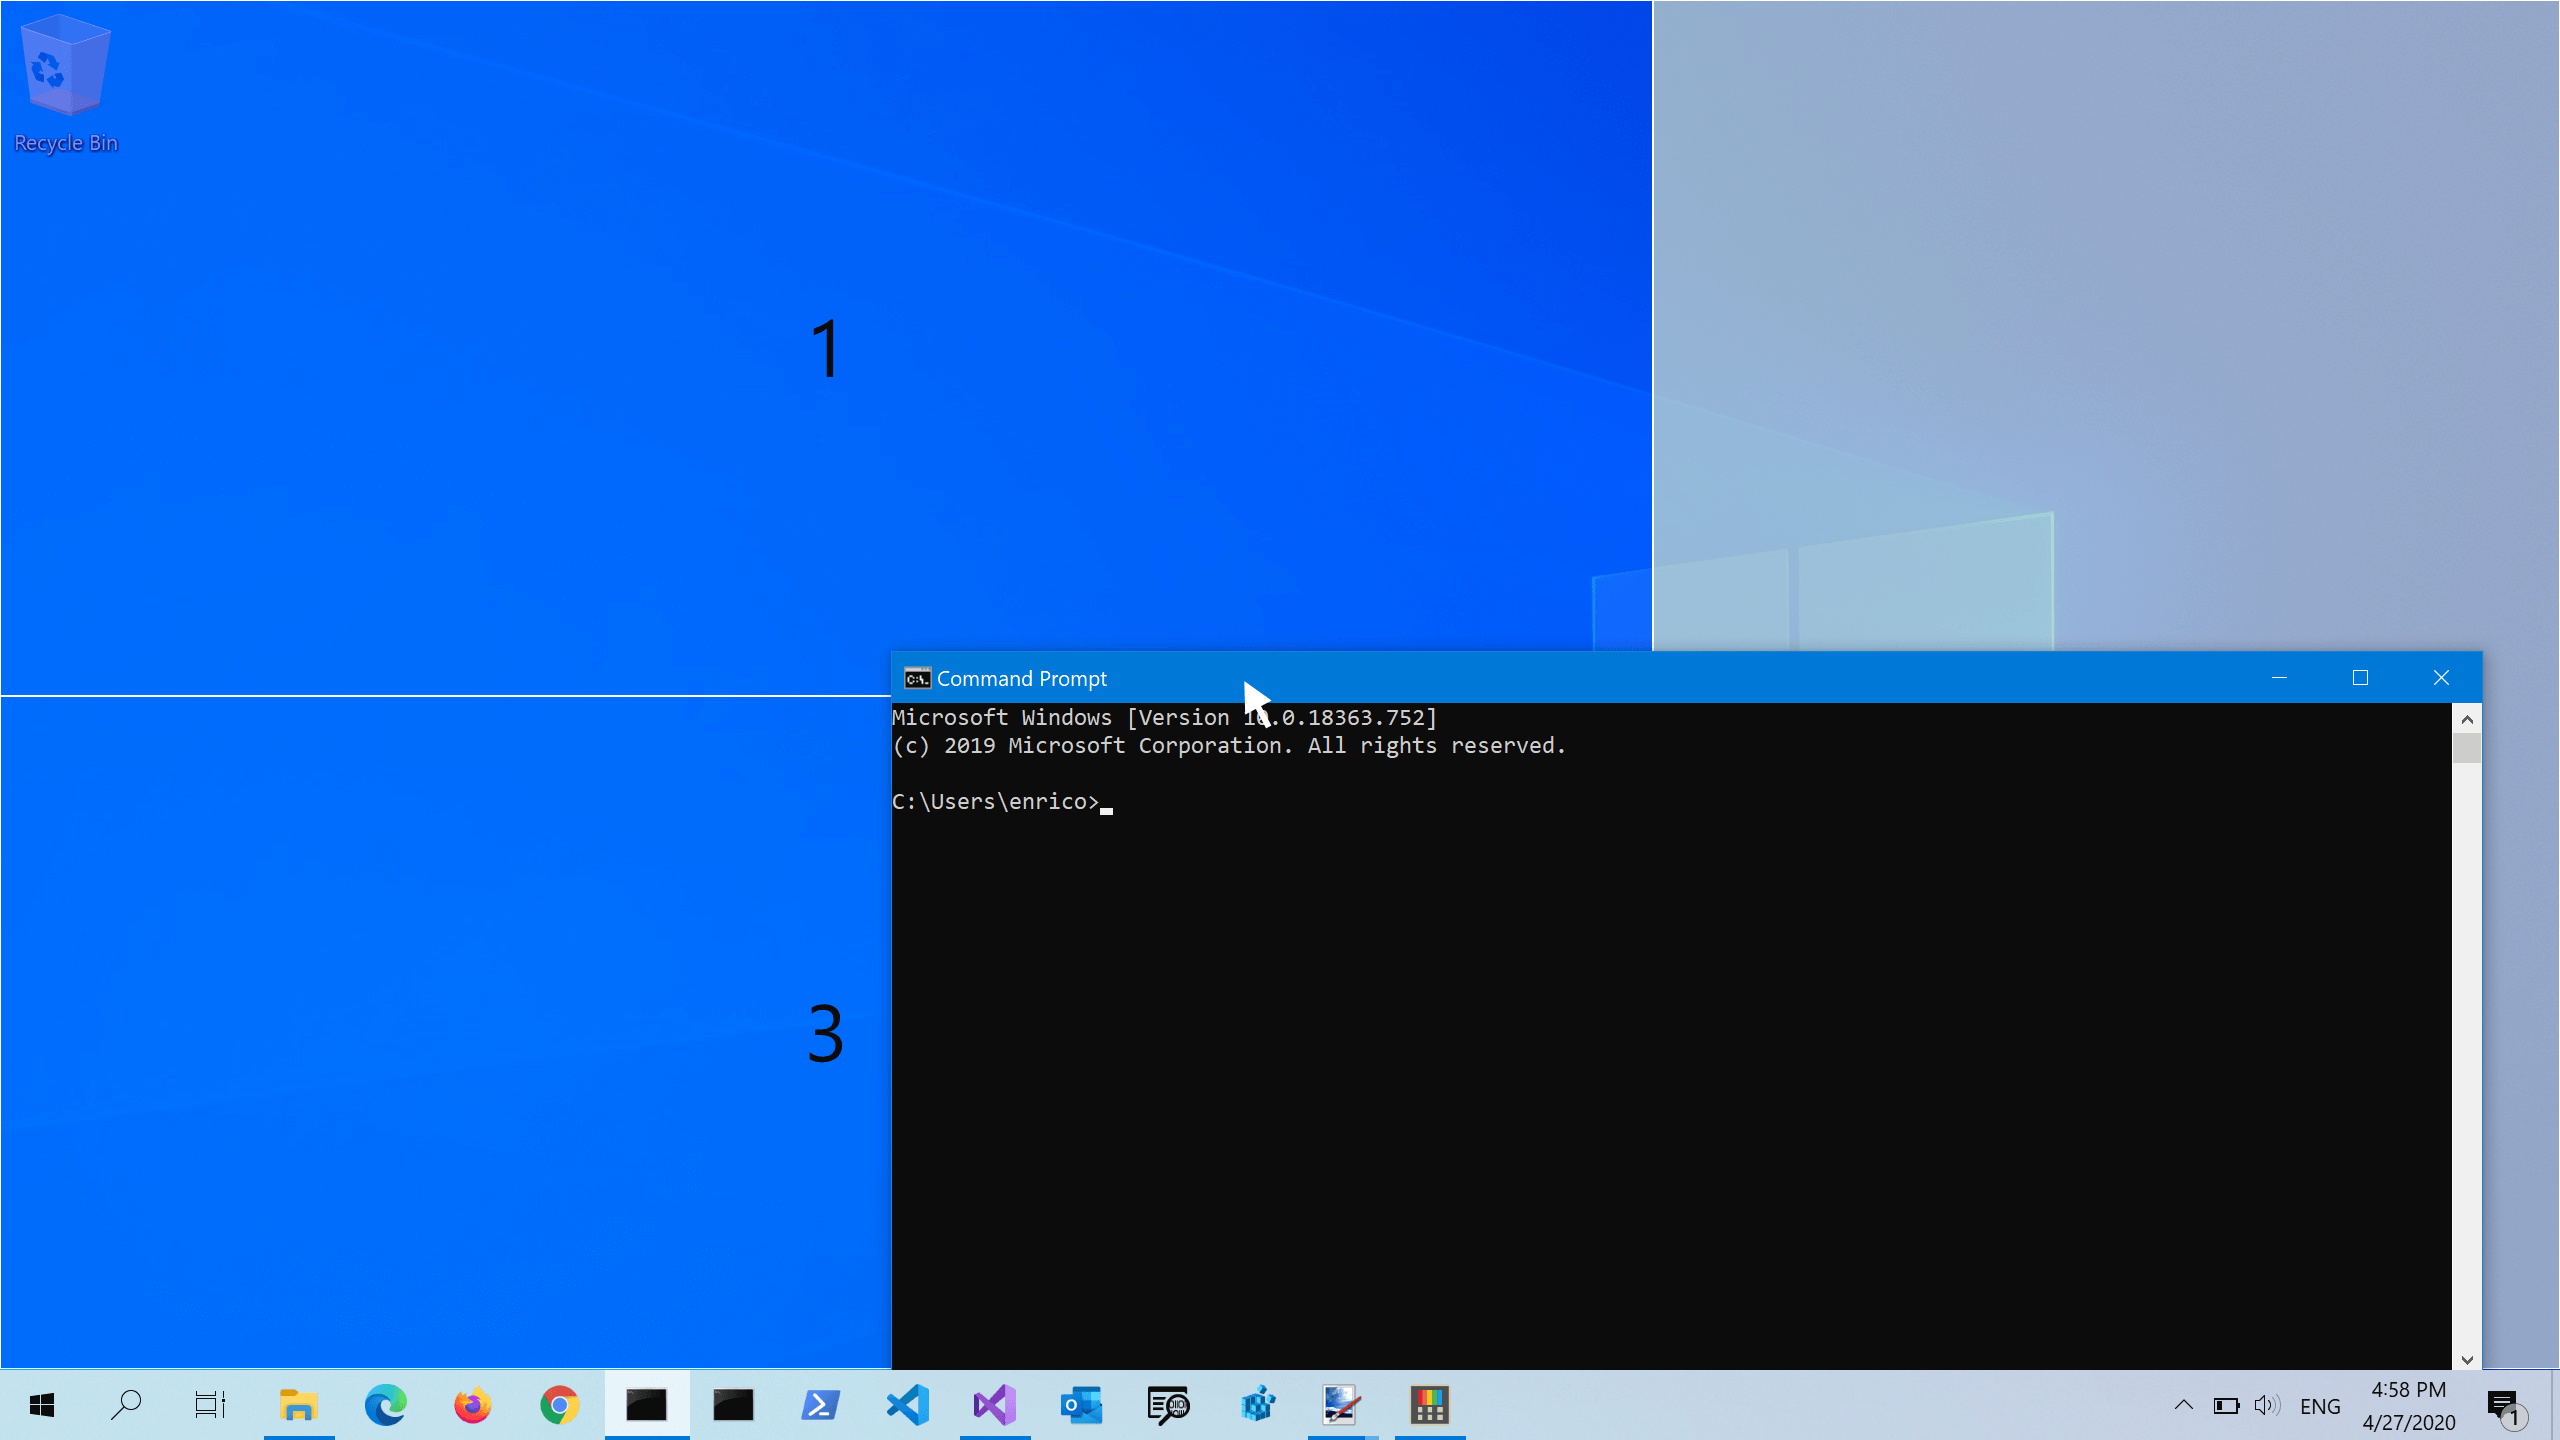Open PowerShell from taskbar

[819, 1405]
